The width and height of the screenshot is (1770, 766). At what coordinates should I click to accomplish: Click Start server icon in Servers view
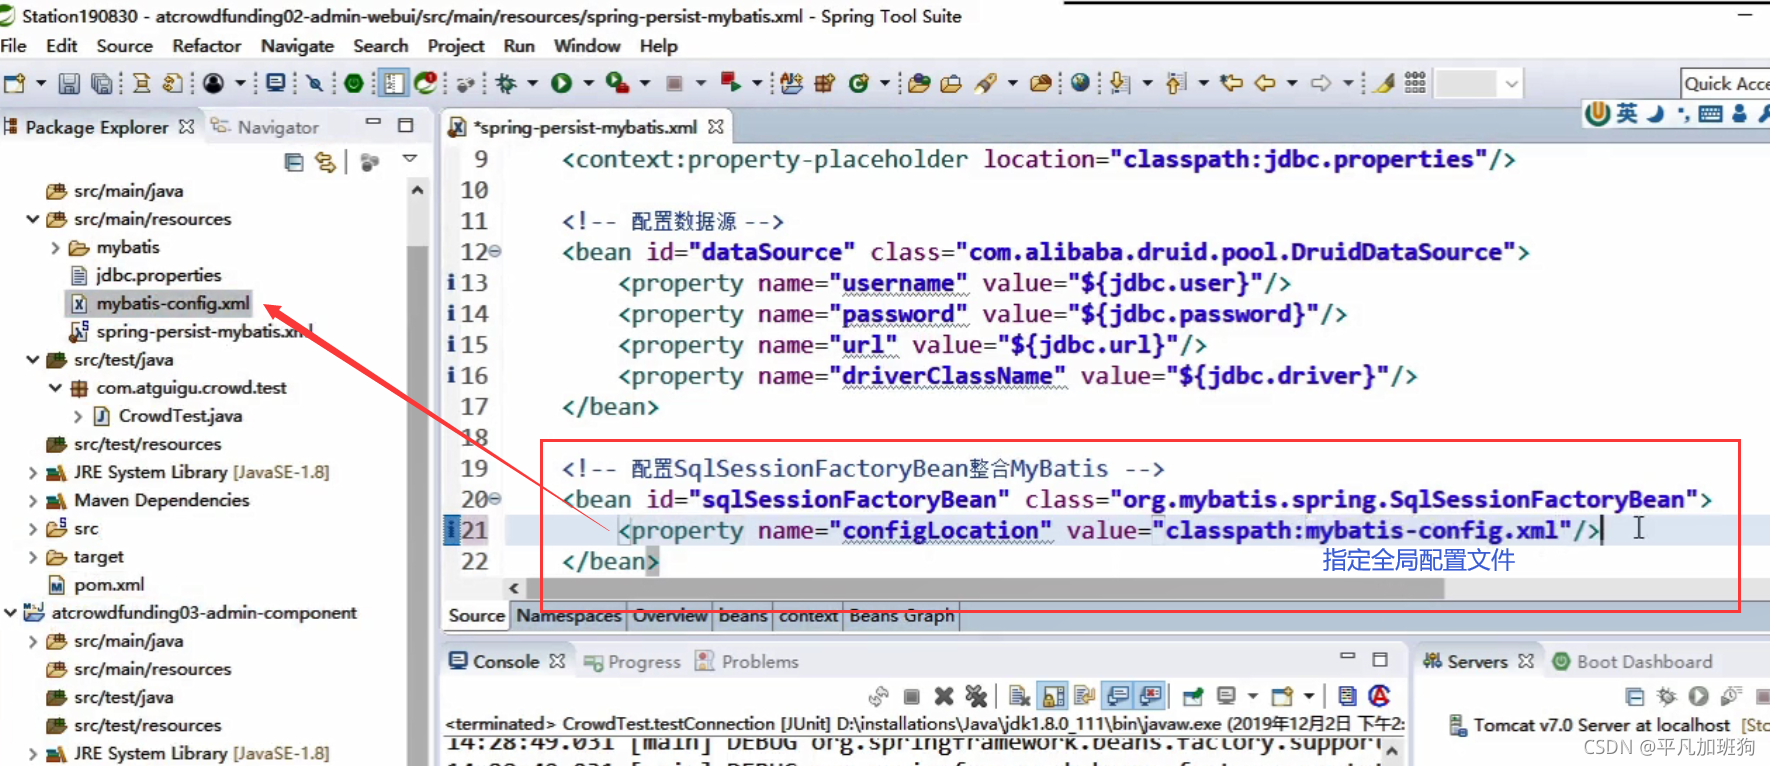pyautogui.click(x=1698, y=696)
